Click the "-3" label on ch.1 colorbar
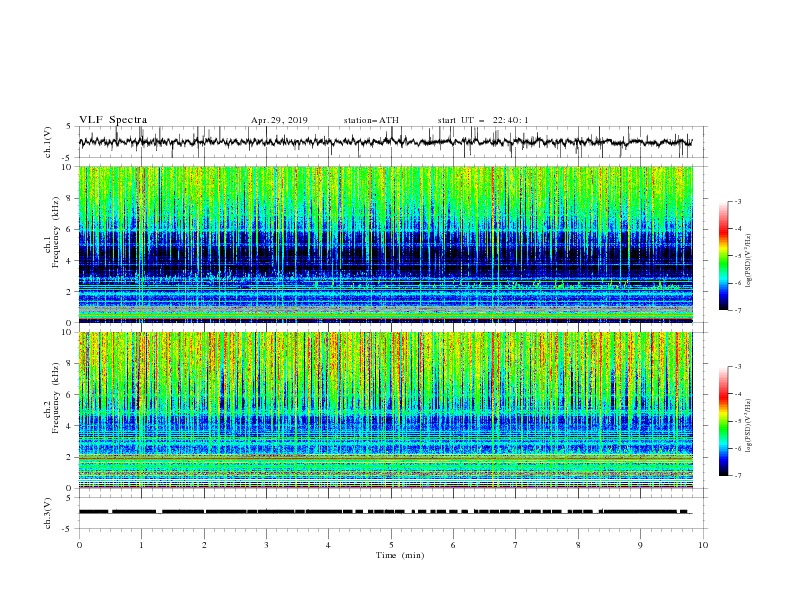Viewport: 792px width, 612px height. click(737, 201)
